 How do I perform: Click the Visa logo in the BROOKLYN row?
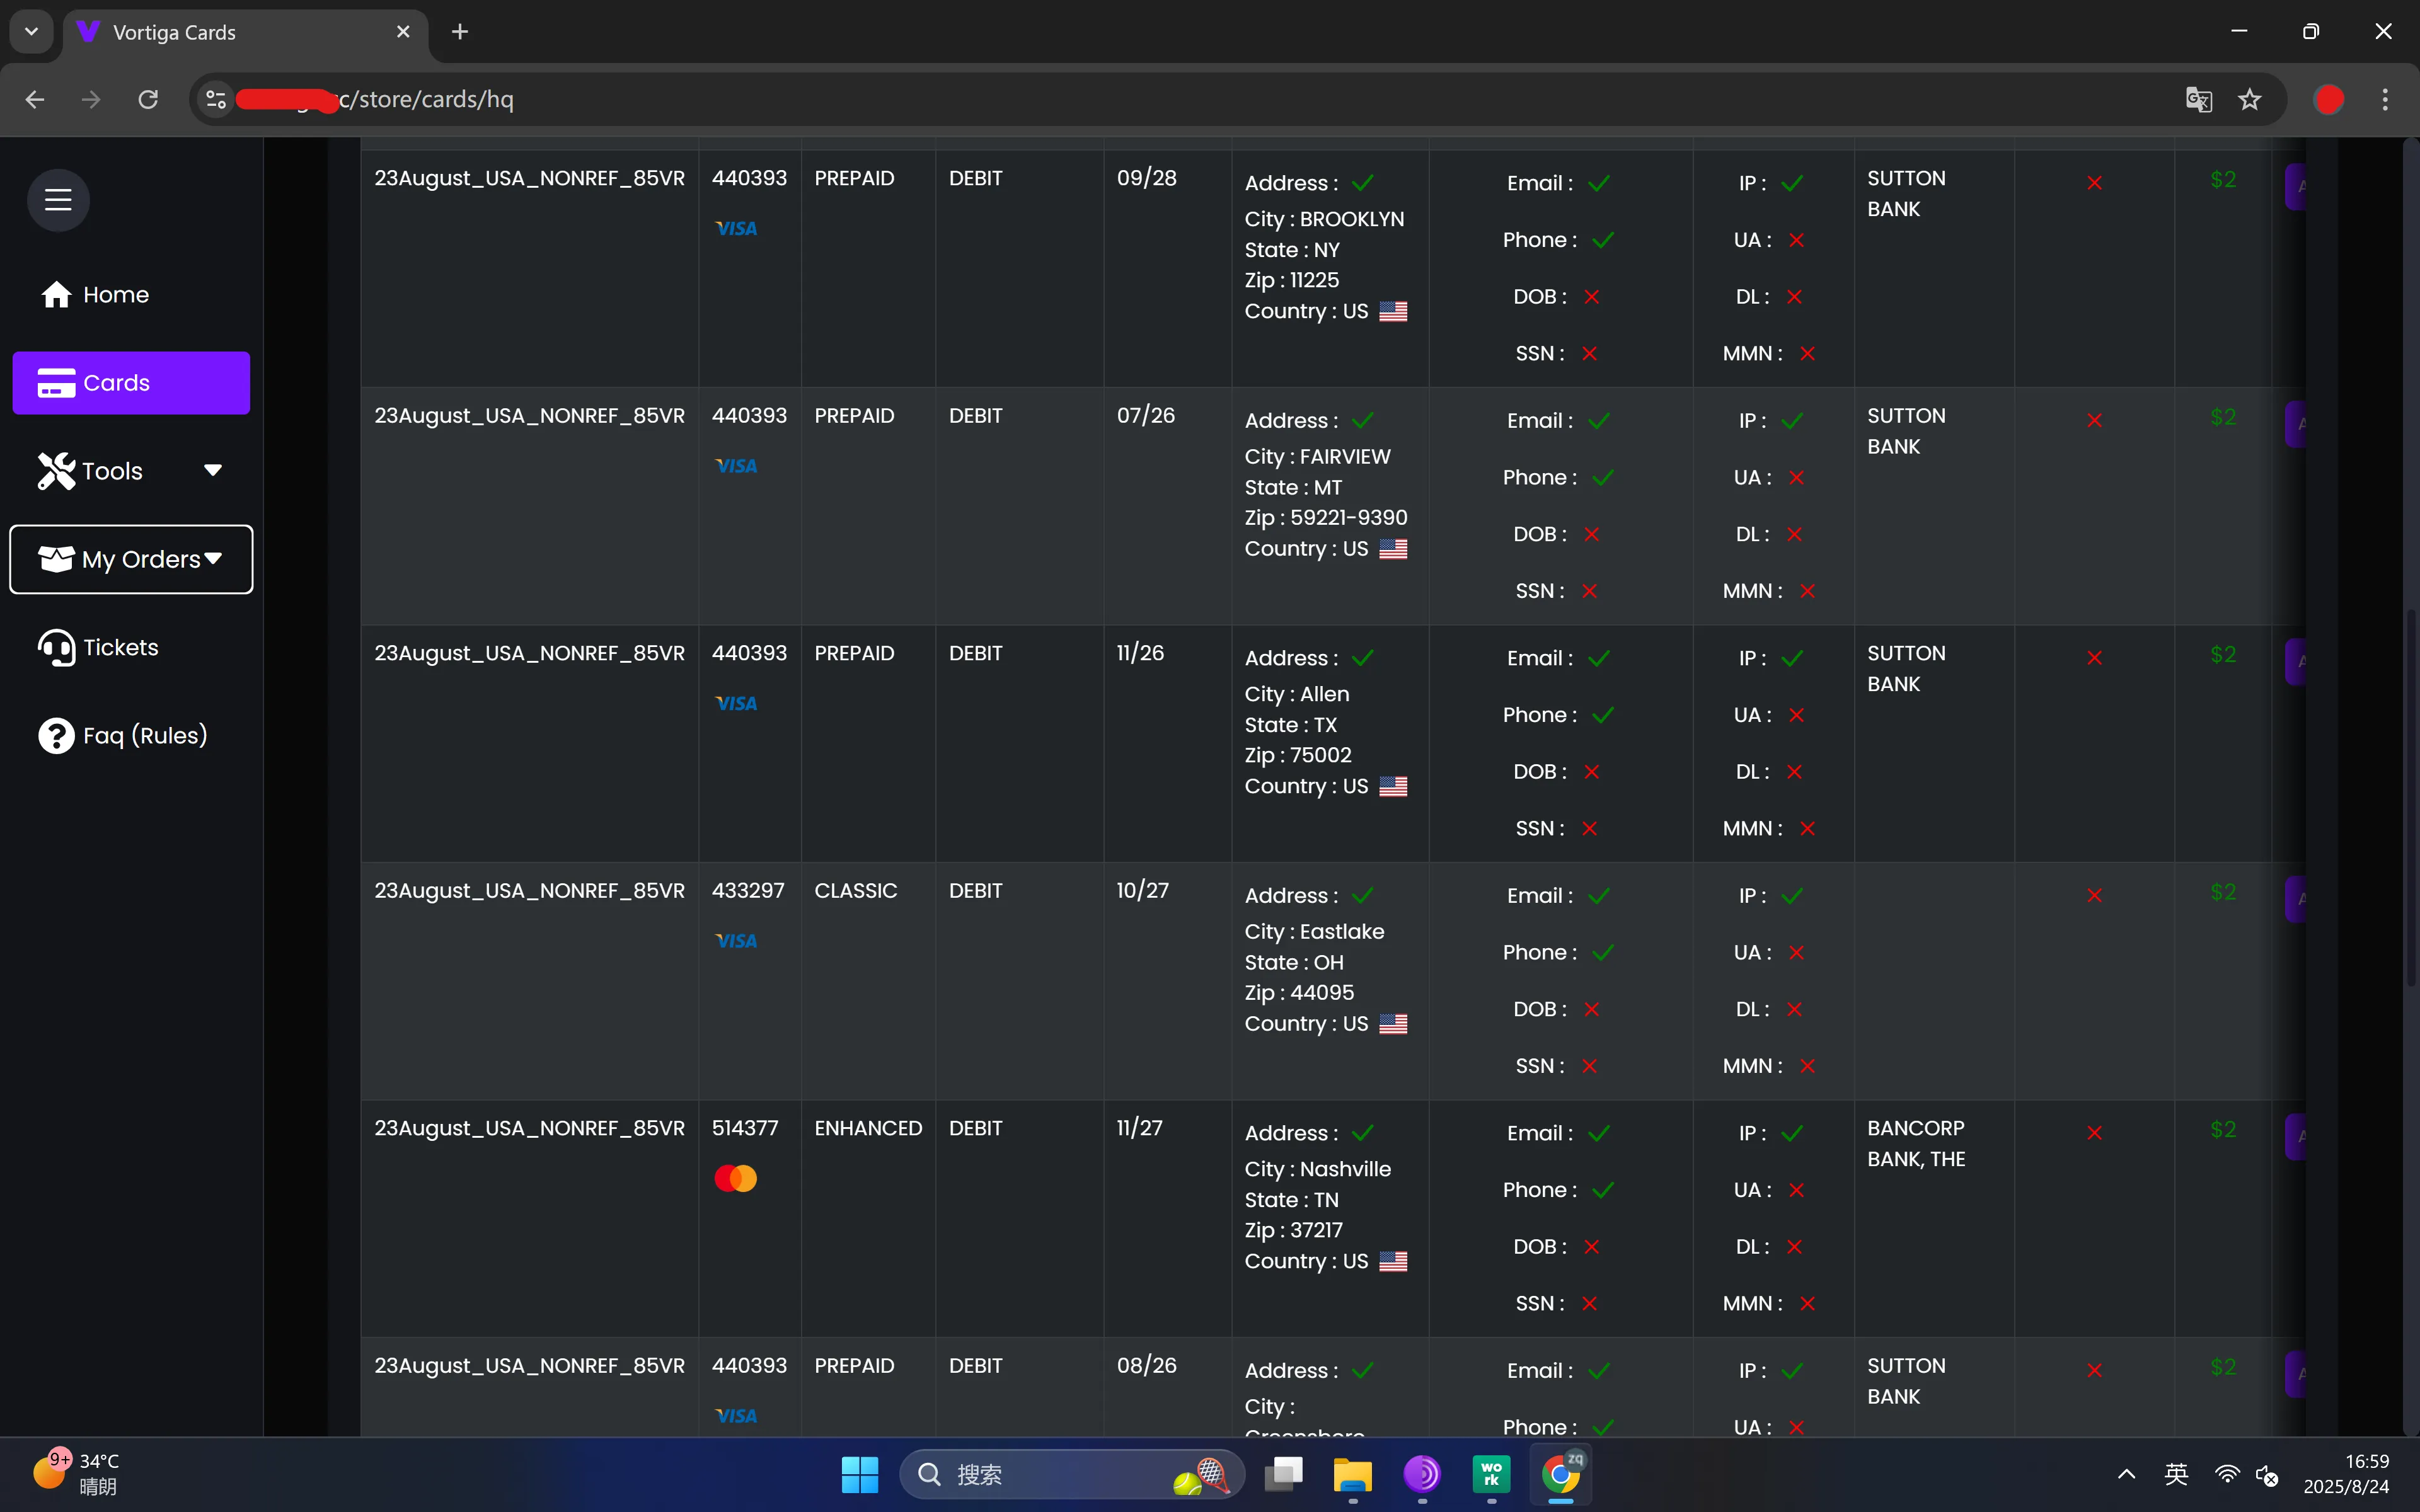[736, 229]
